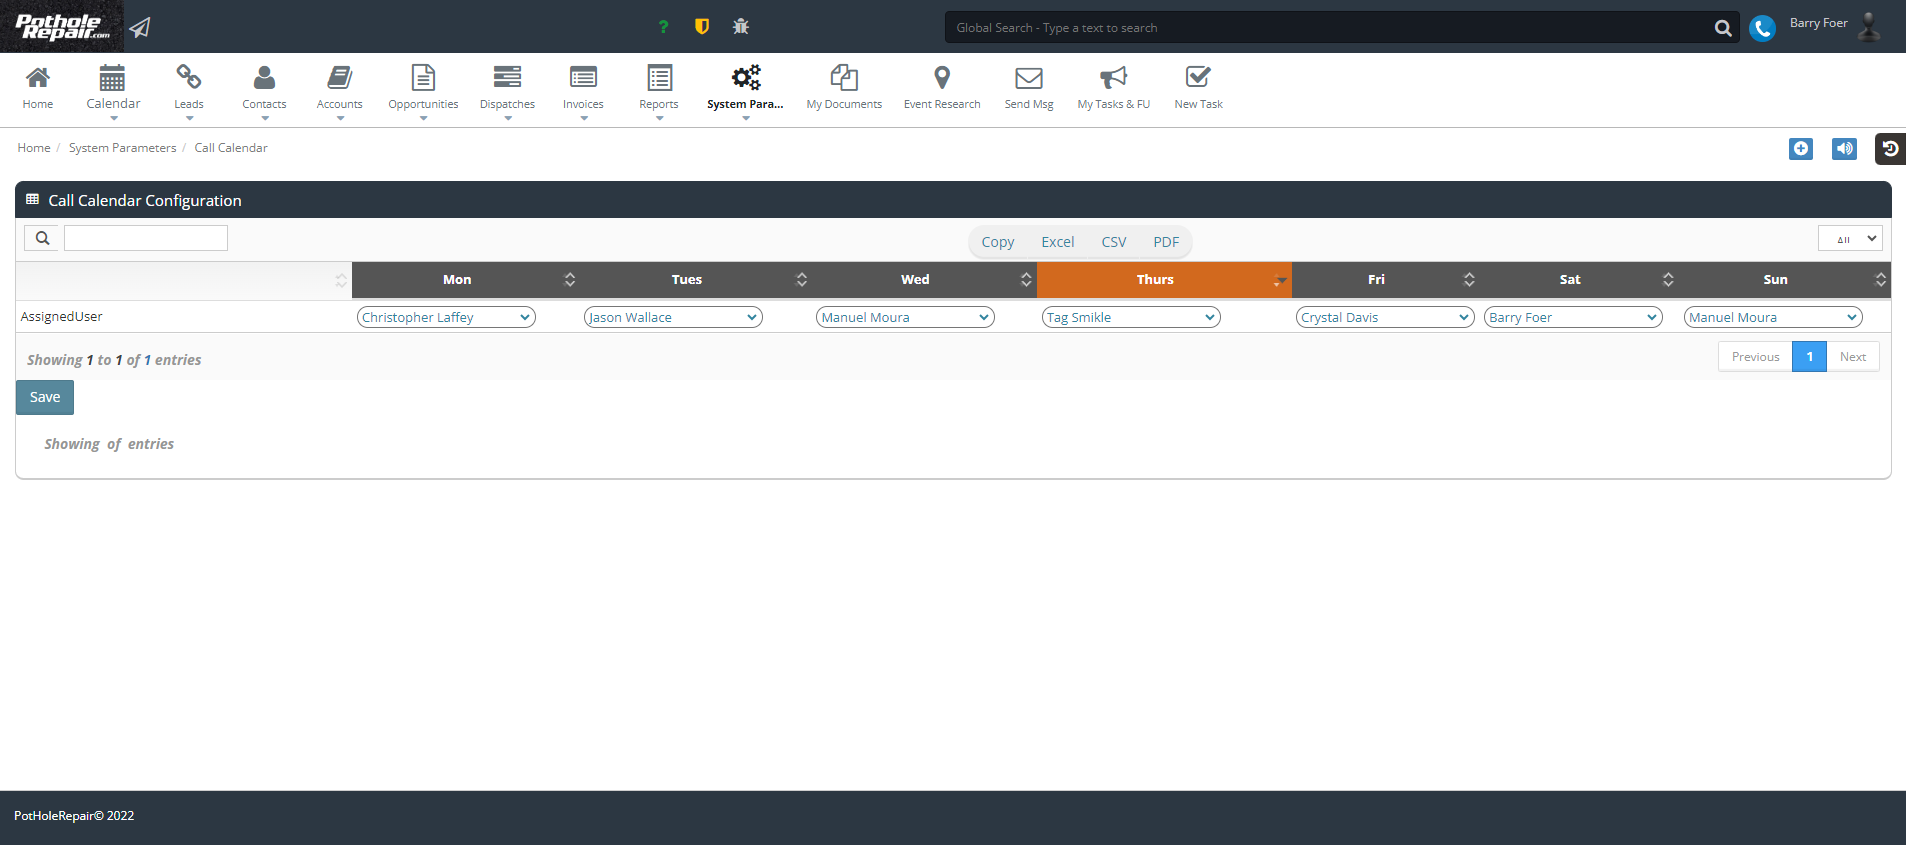Click the Barry Foer user name
Image resolution: width=1906 pixels, height=845 pixels.
point(1818,23)
